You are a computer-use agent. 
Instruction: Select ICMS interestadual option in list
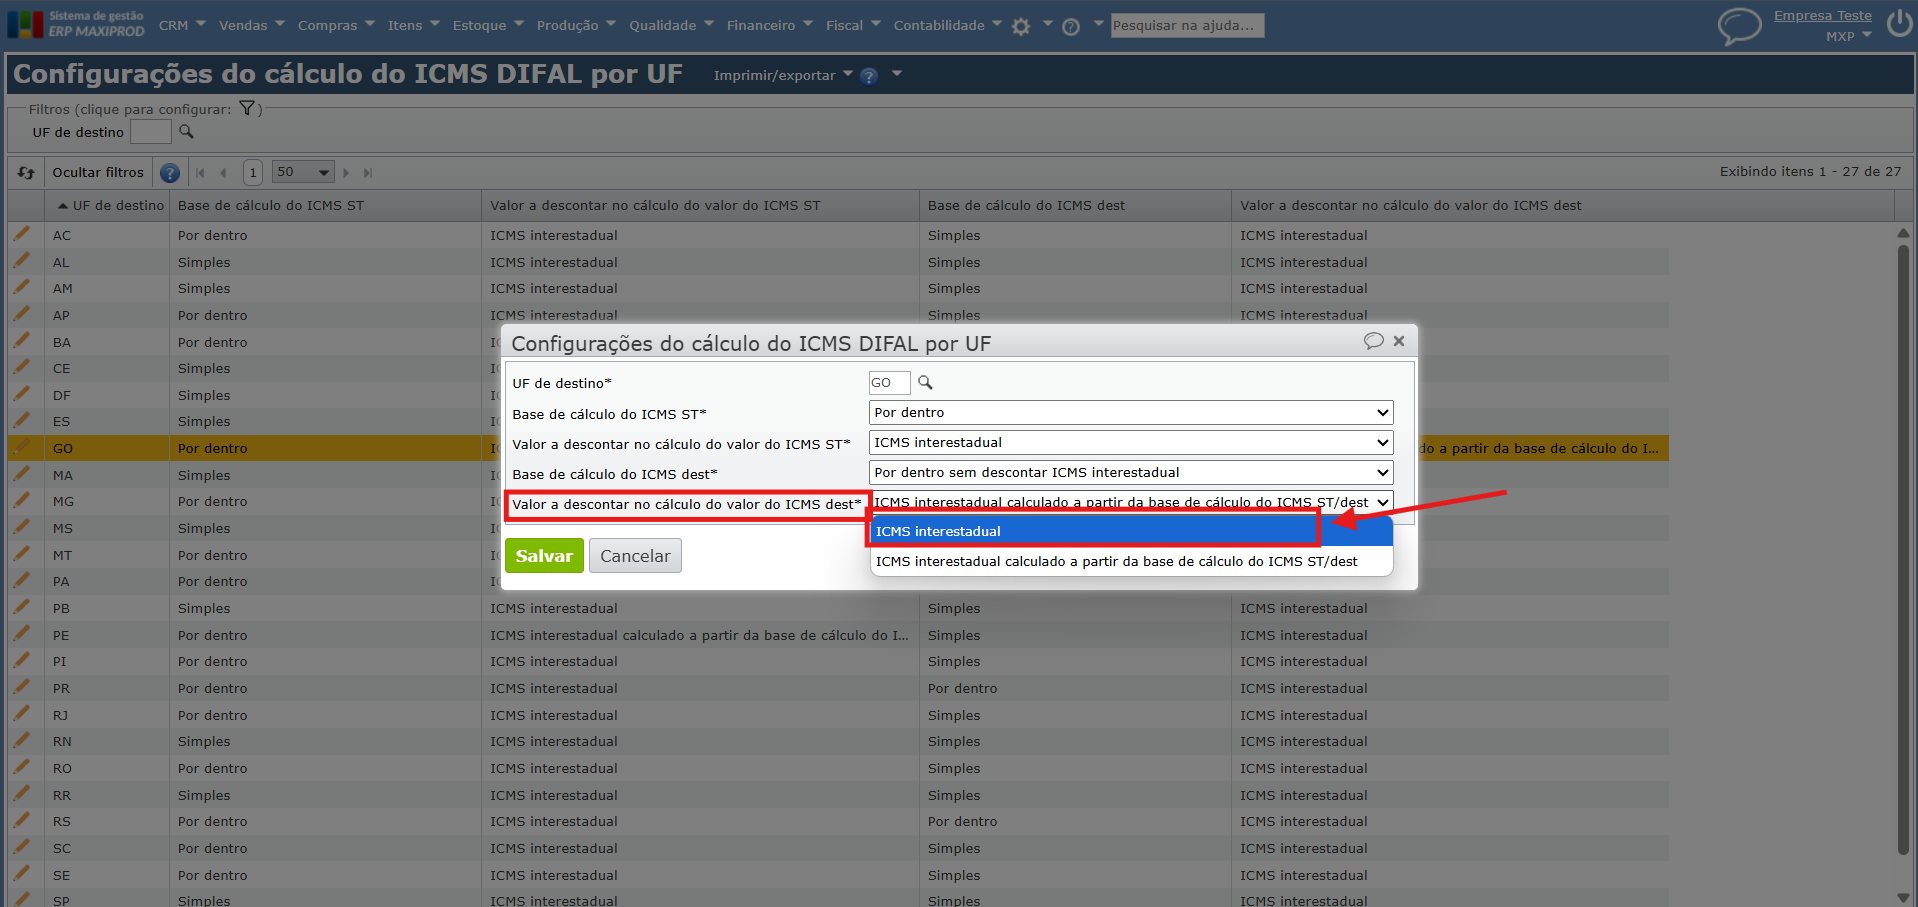pos(1131,531)
